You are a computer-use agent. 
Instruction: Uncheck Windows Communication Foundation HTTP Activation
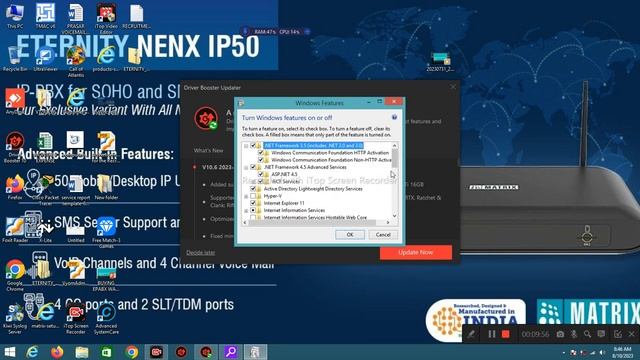[260, 153]
